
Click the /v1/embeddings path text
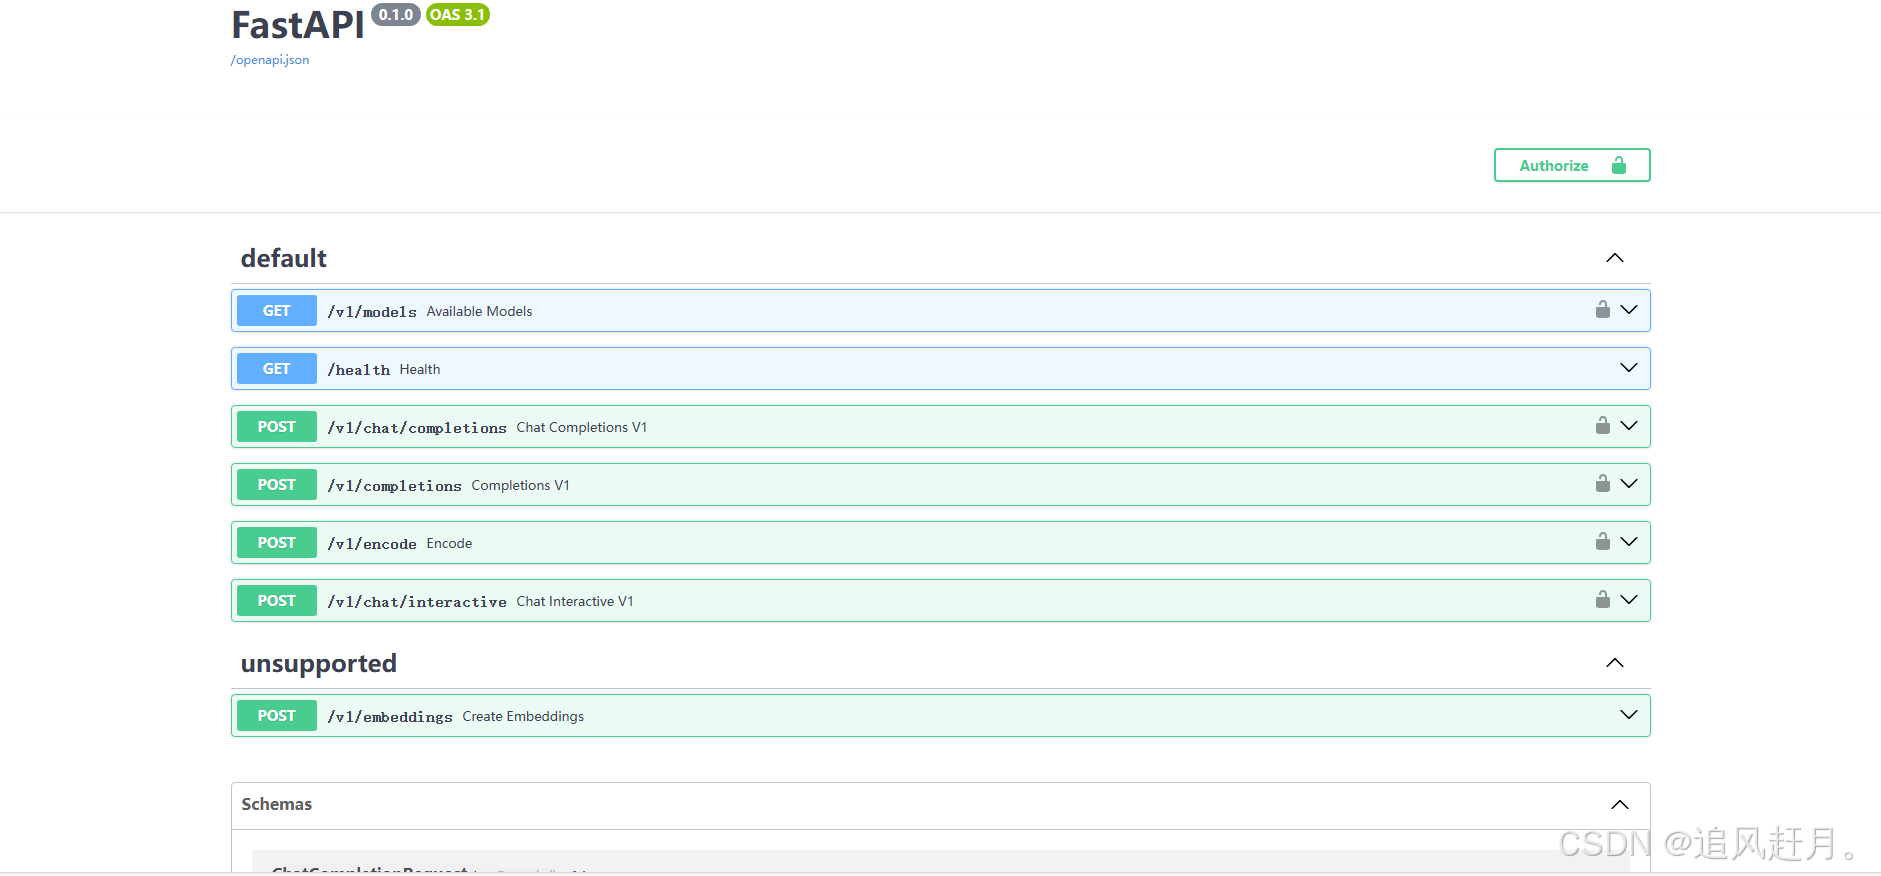point(390,717)
